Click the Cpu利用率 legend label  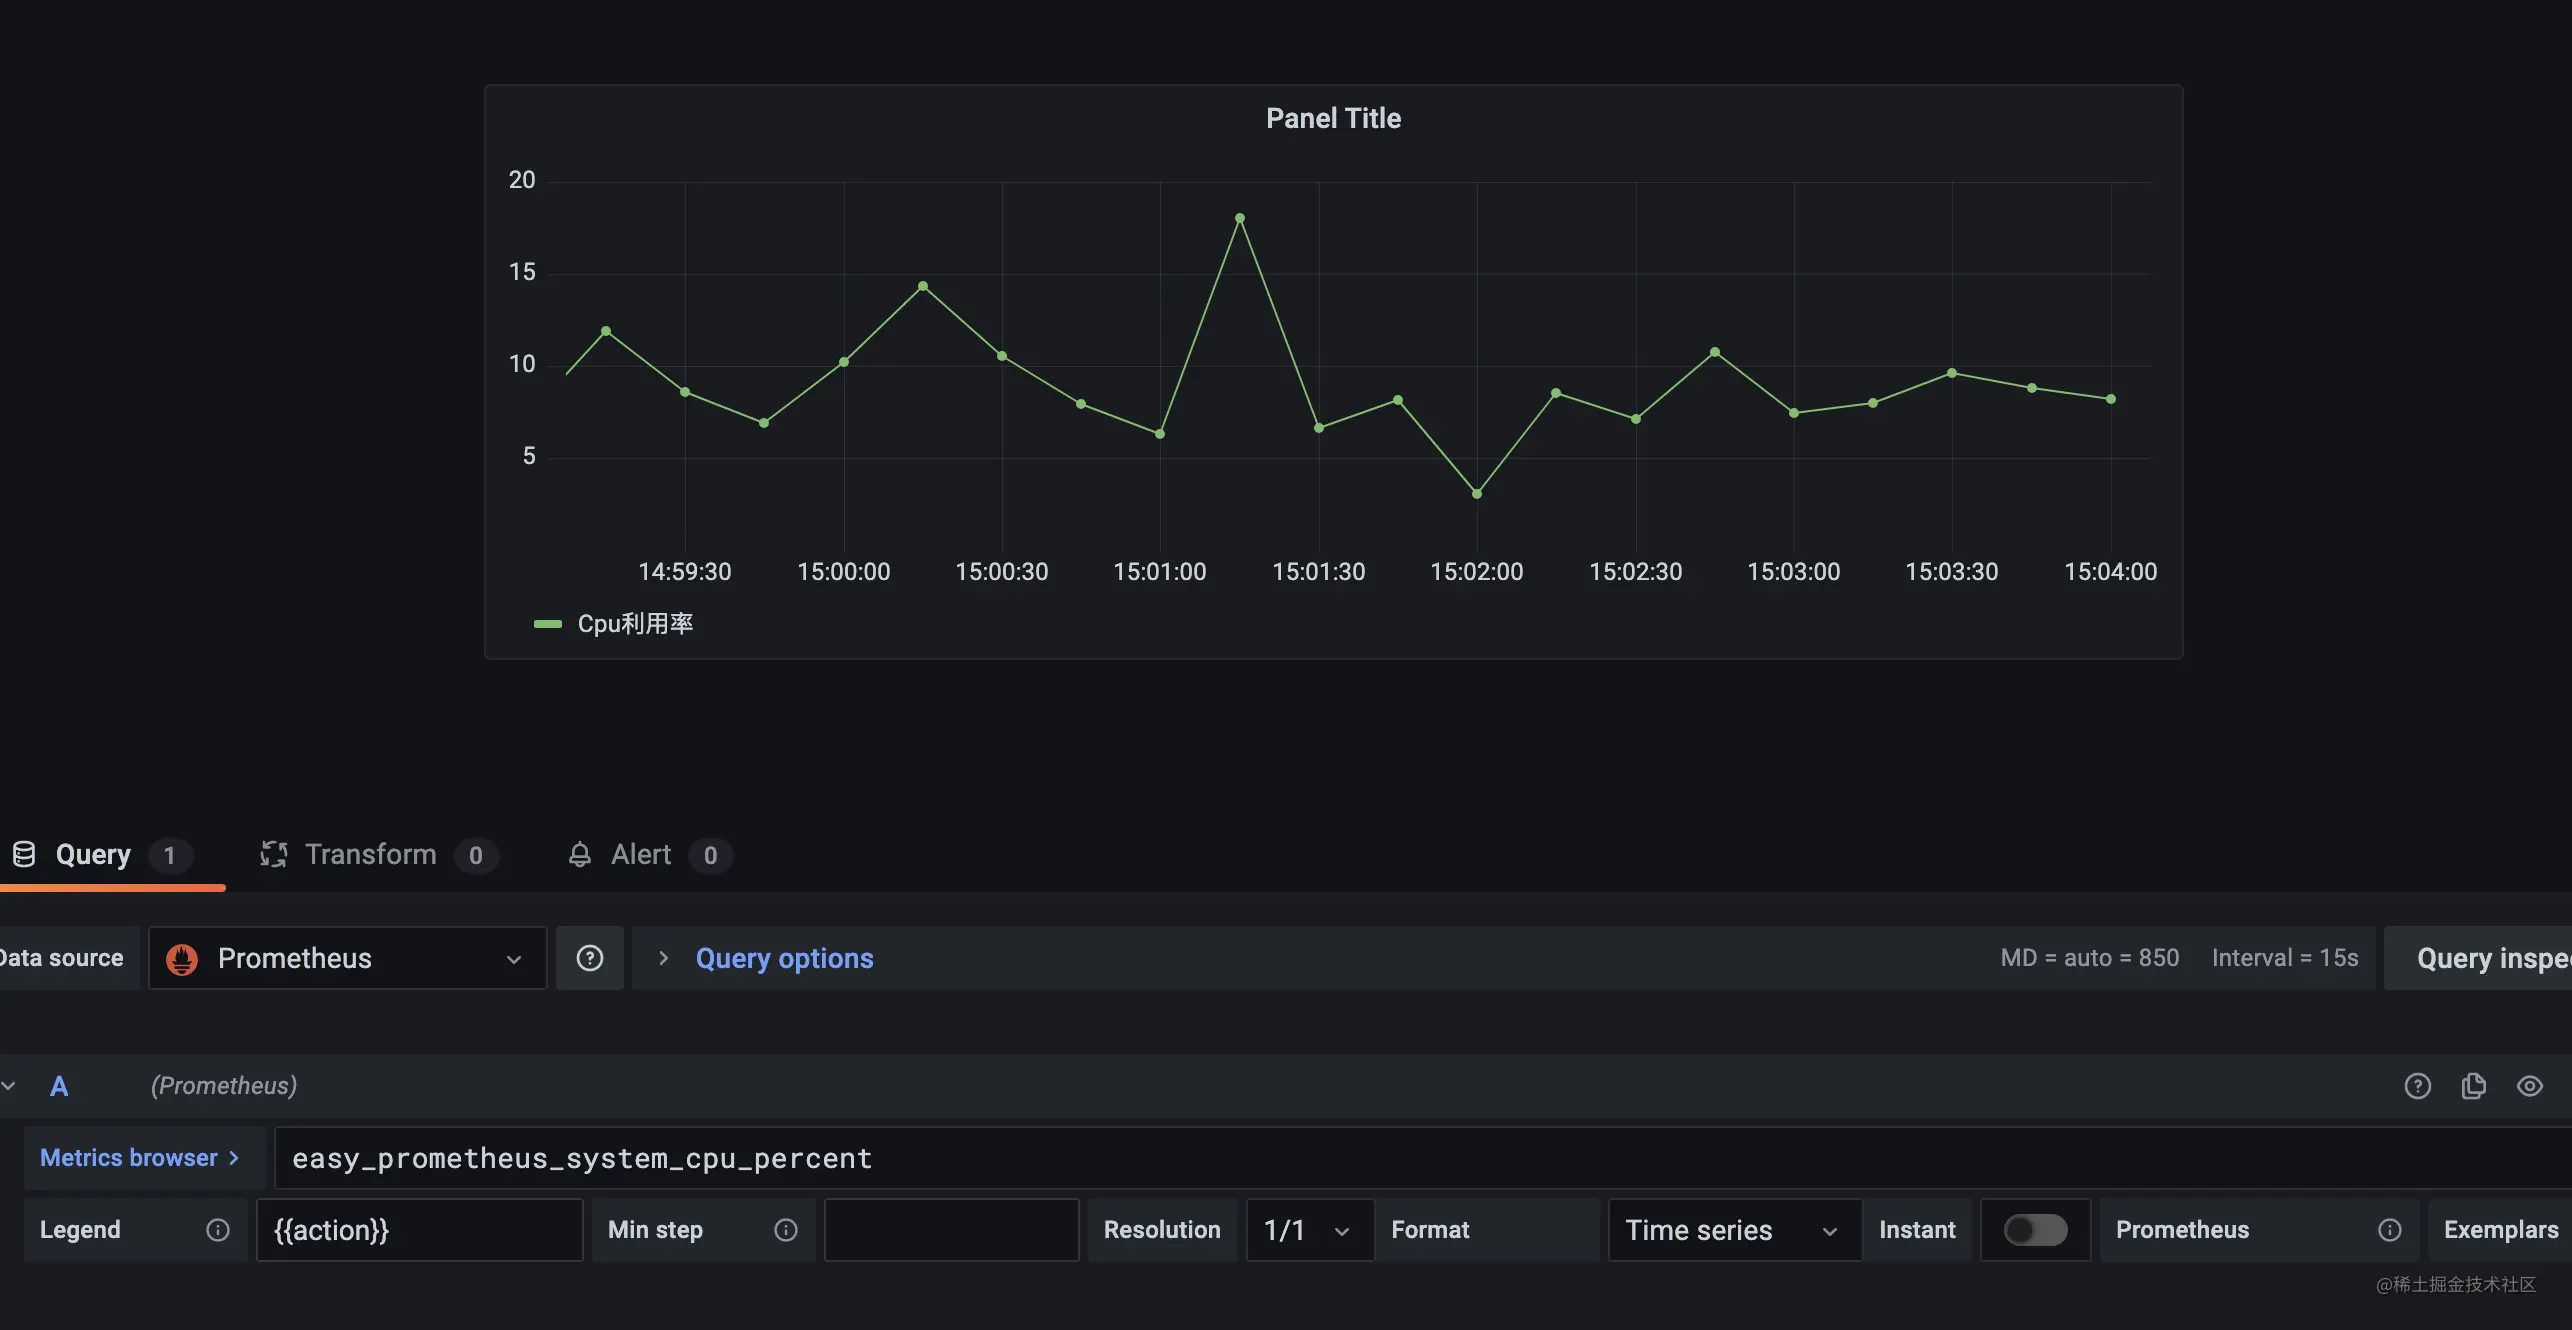(x=636, y=624)
